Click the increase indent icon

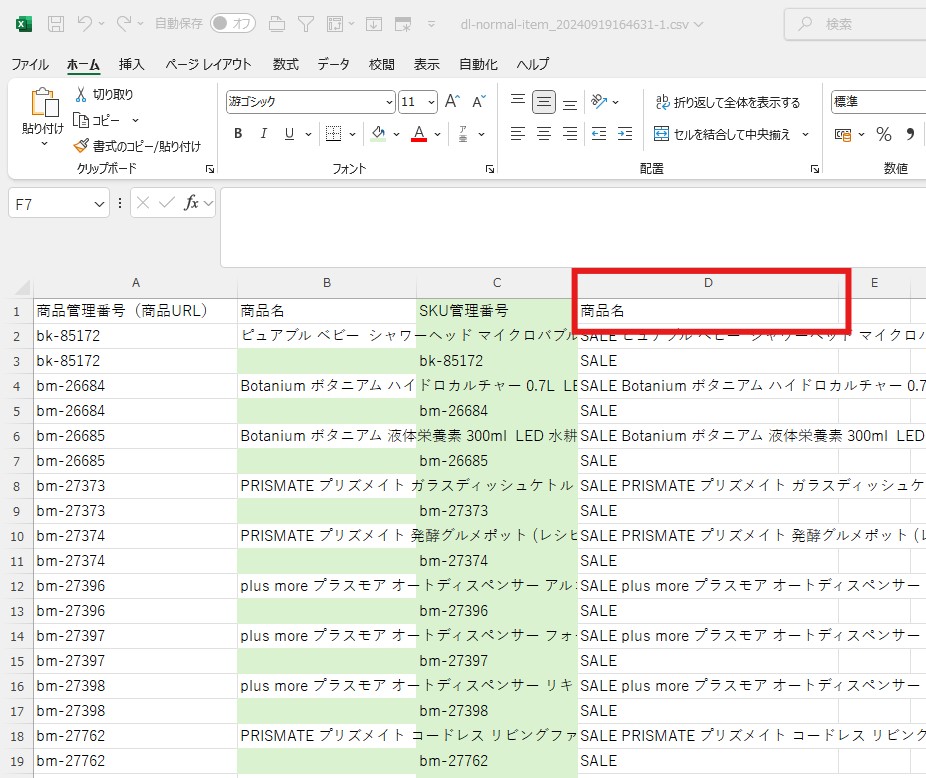(625, 134)
